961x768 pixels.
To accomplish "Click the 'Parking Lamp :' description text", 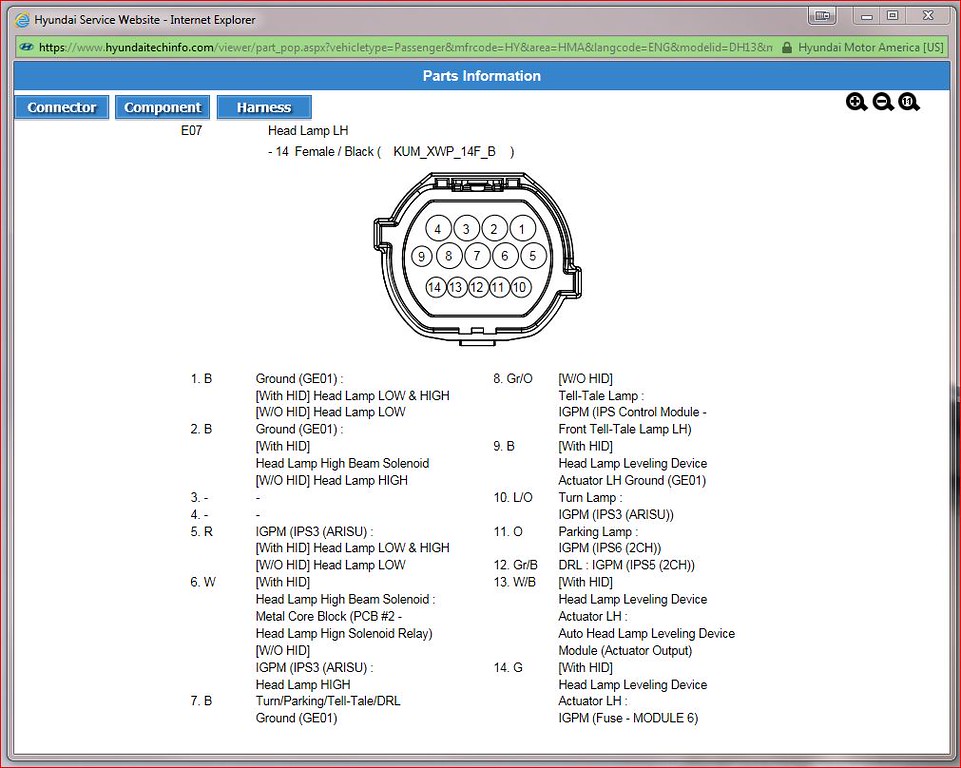I will tap(598, 531).
